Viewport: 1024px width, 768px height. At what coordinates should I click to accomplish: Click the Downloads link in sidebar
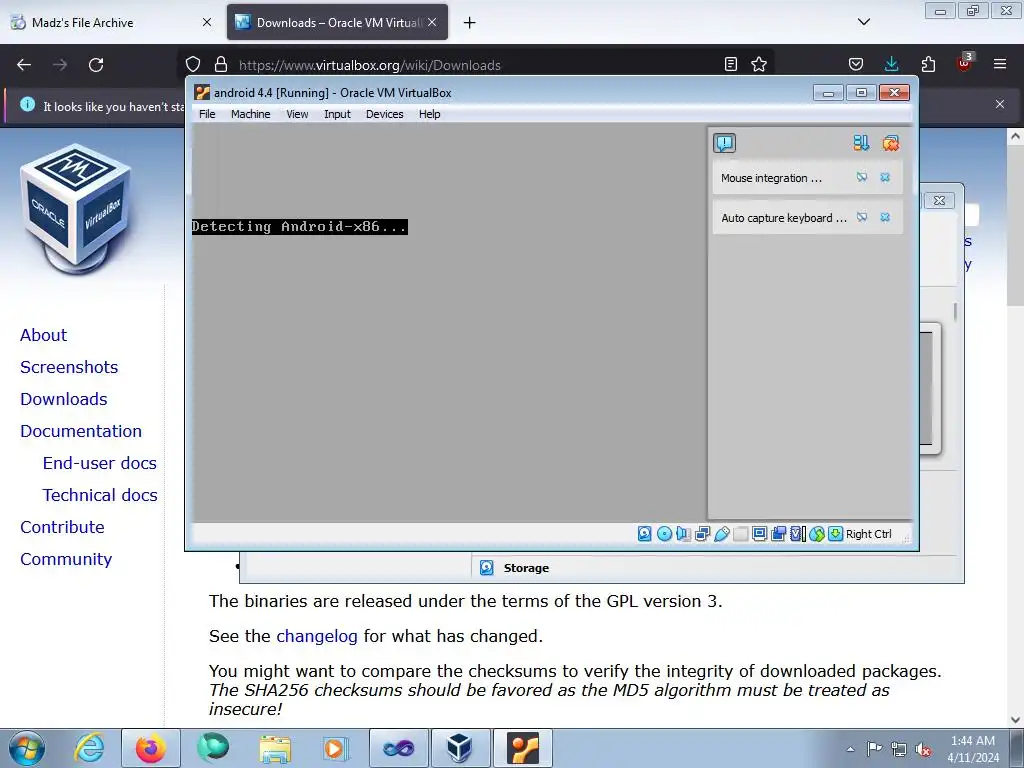pos(64,399)
